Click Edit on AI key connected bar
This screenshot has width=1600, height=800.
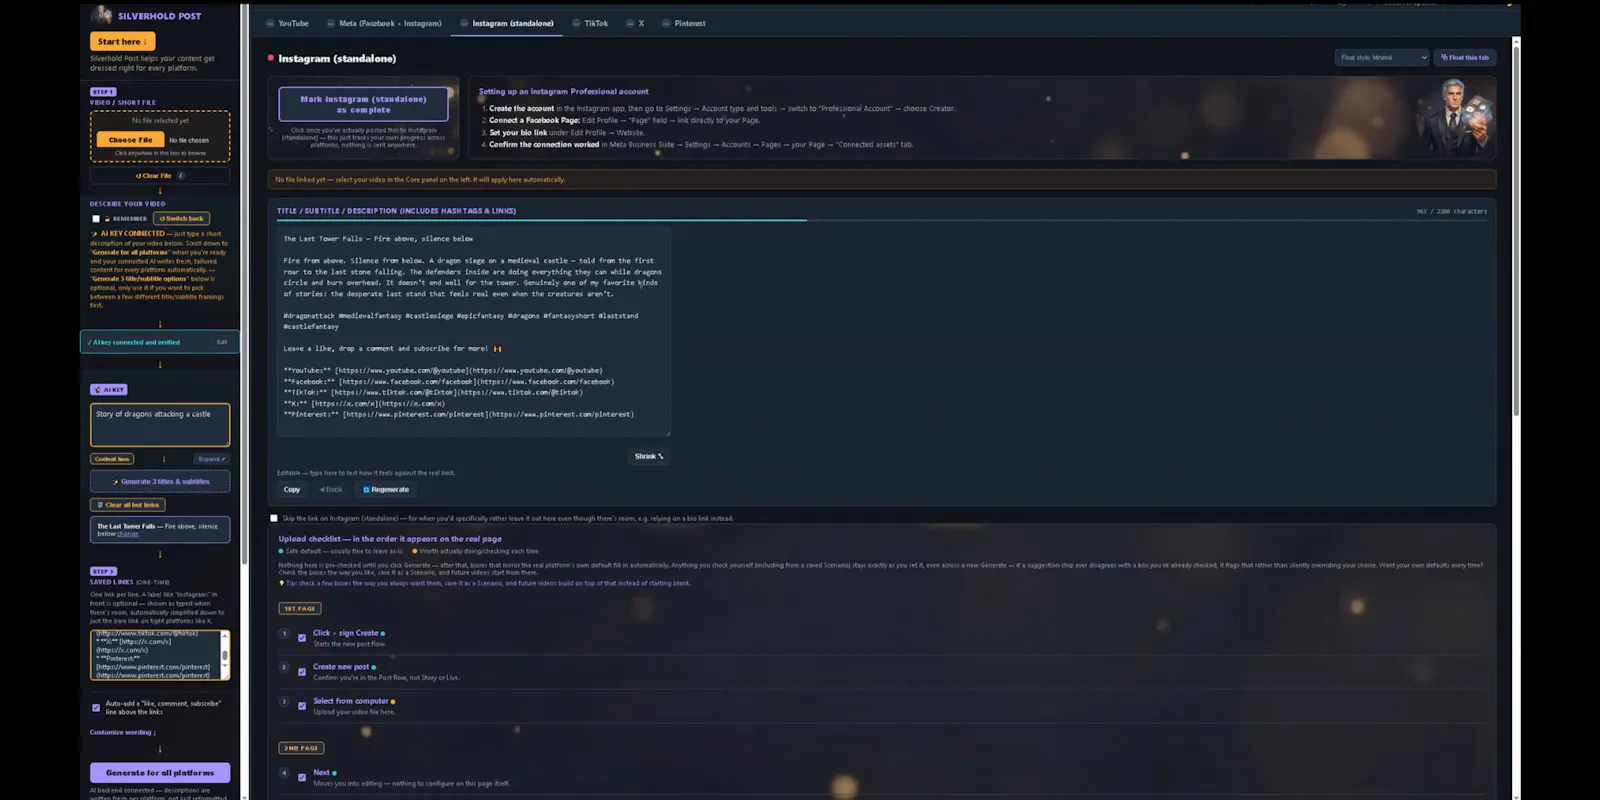pyautogui.click(x=222, y=342)
